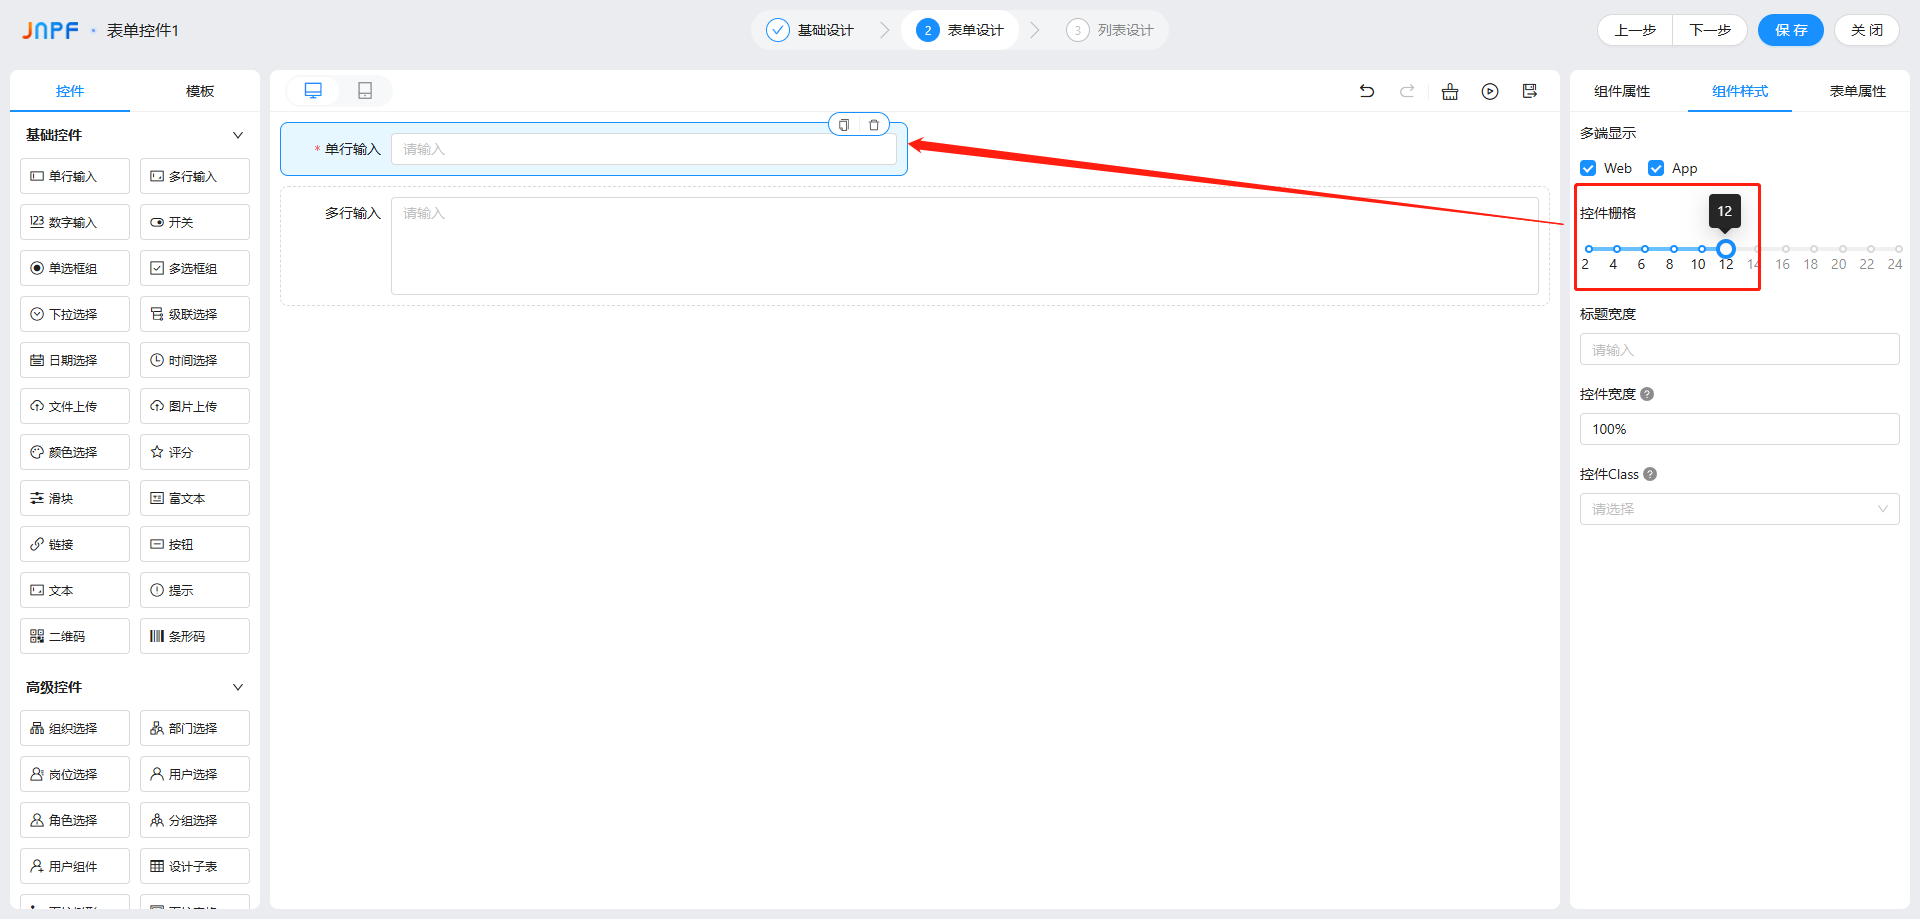Collapse the 高级控件 section
This screenshot has width=1920, height=919.
point(238,687)
